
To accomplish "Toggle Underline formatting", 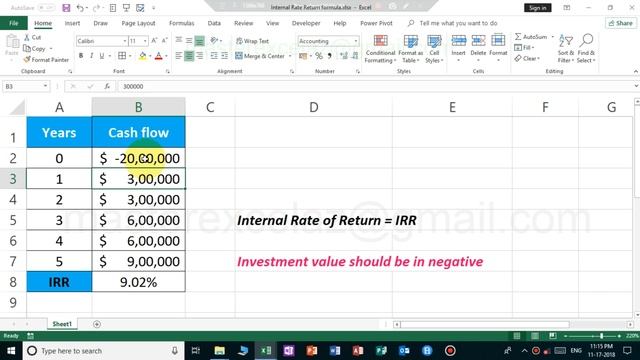I will click(x=102, y=56).
